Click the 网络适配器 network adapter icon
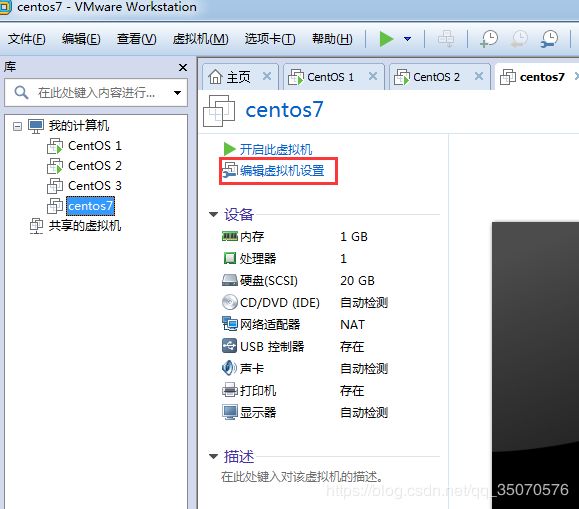The image size is (579, 509). [x=230, y=324]
